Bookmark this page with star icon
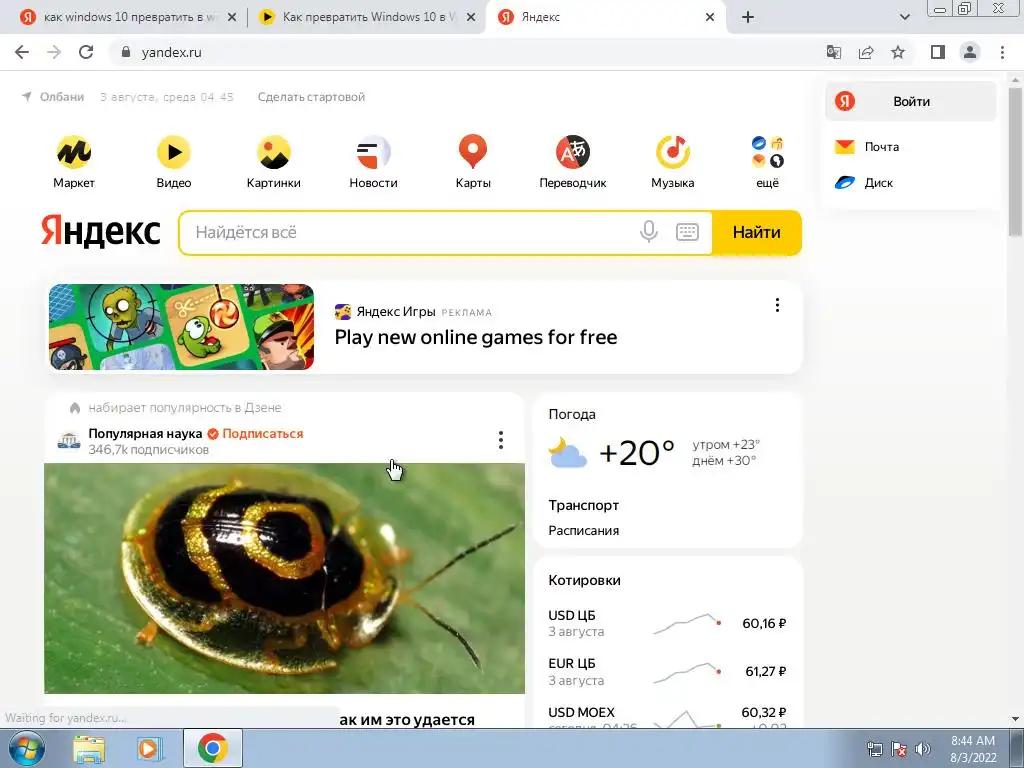This screenshot has width=1024, height=768. click(898, 52)
